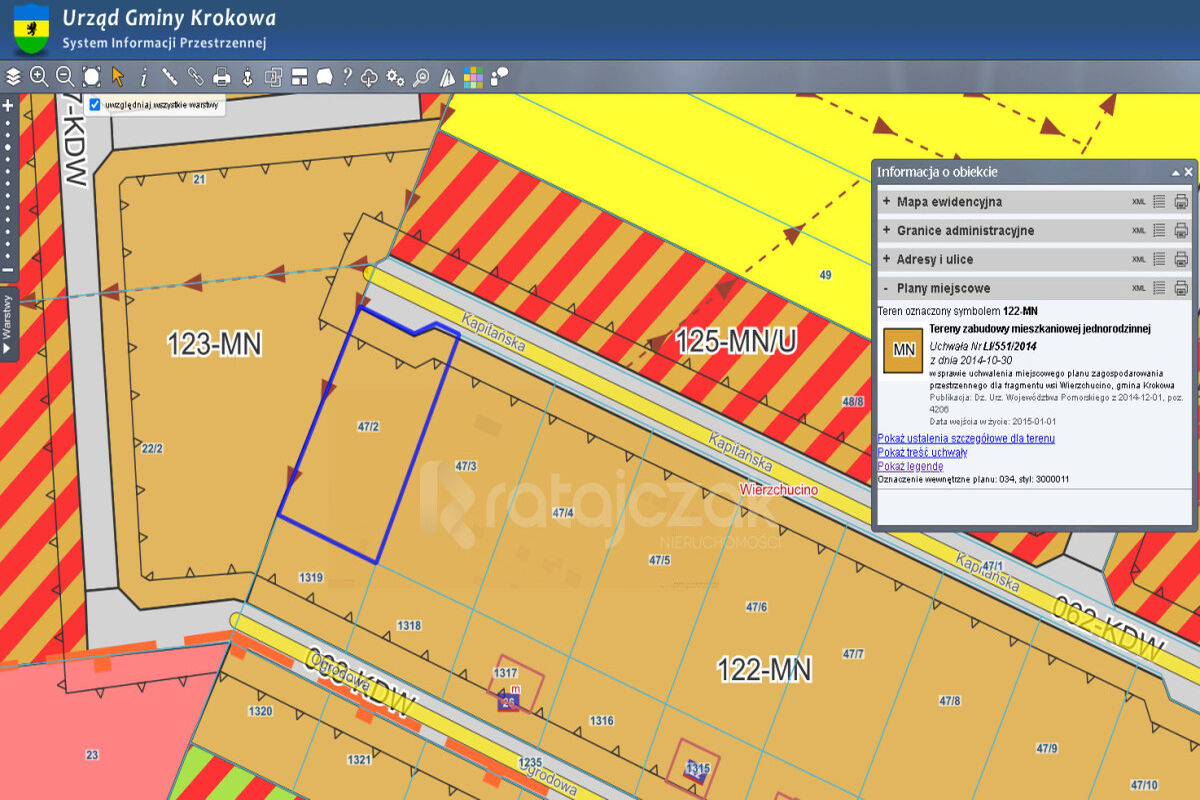
Task: Open link 'Pokaż ustalenia szczegółowe dla terenu'
Action: tap(965, 438)
